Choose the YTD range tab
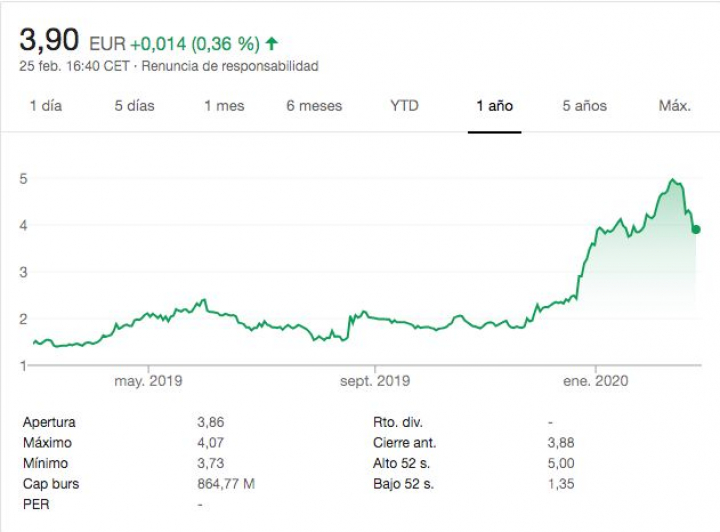 [x=404, y=106]
